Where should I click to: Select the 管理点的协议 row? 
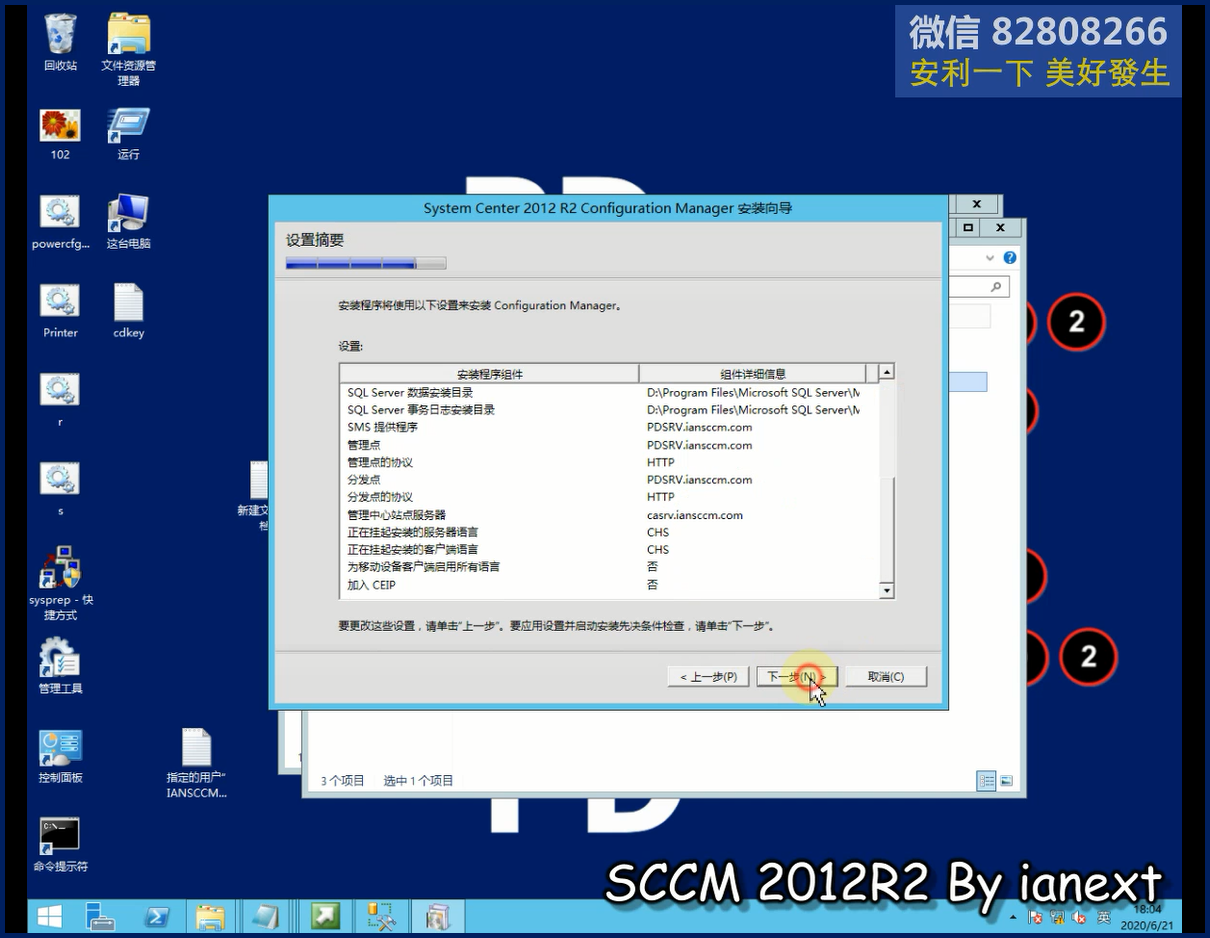[x=610, y=462]
